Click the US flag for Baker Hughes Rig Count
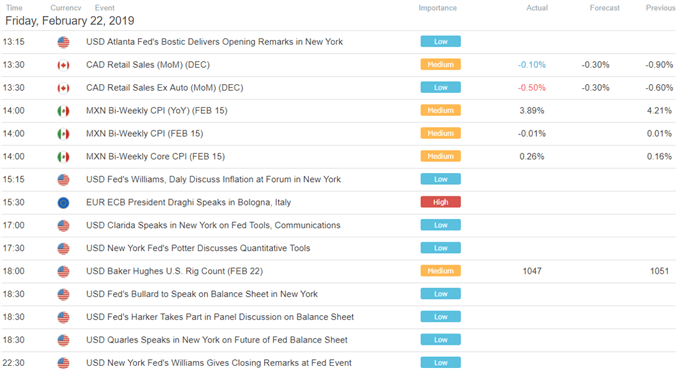680x369 pixels. tap(63, 271)
